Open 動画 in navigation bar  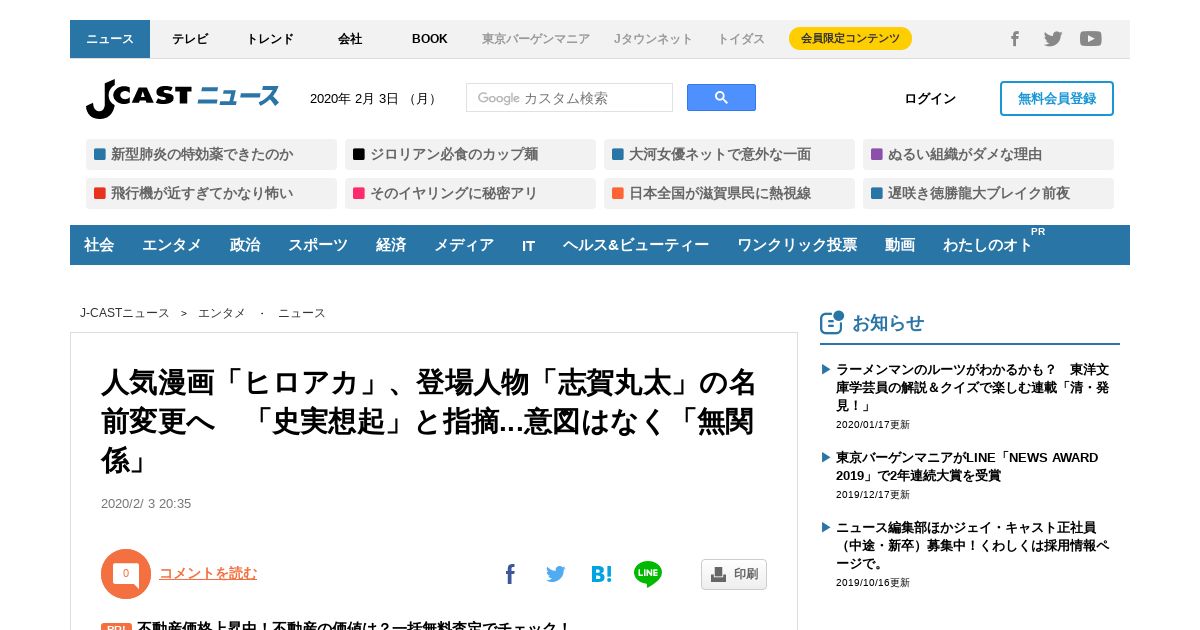click(900, 245)
